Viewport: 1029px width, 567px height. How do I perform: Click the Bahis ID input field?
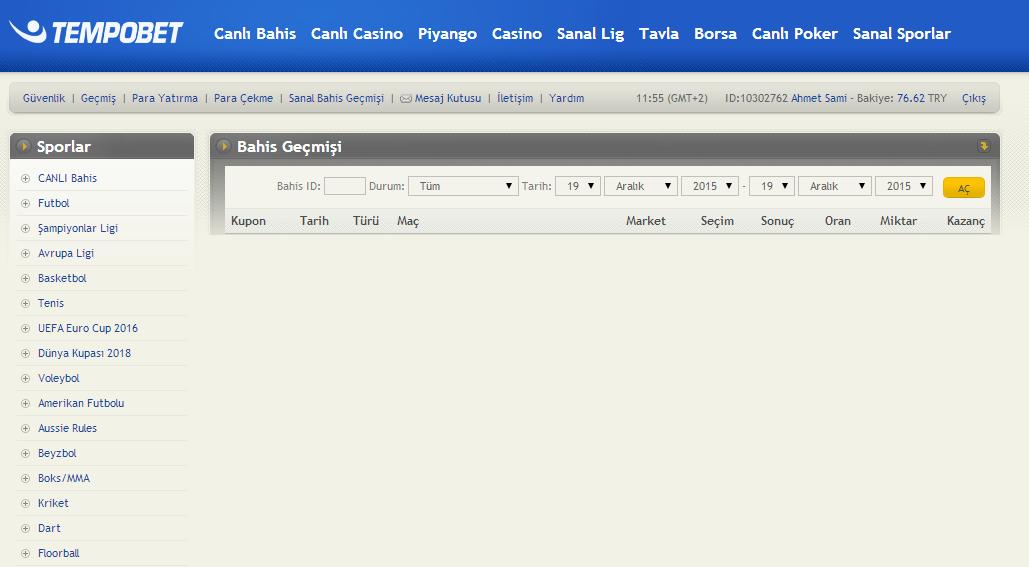pyautogui.click(x=345, y=186)
